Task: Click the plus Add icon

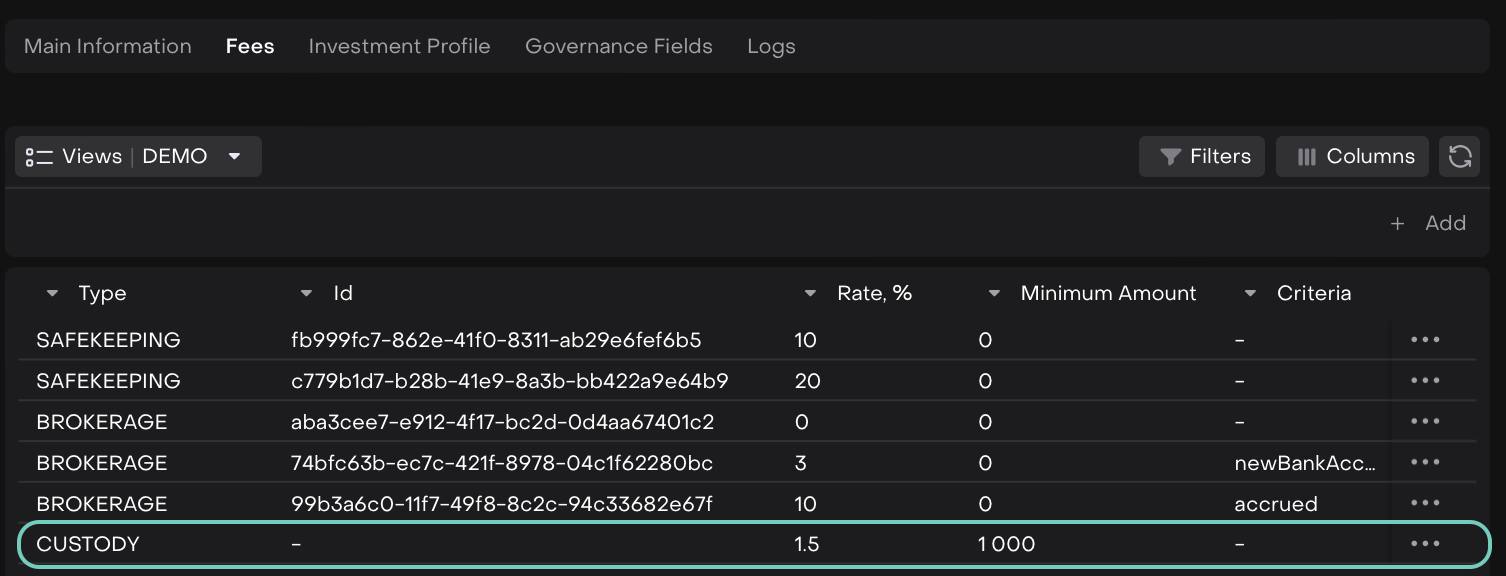Action: [x=1397, y=224]
